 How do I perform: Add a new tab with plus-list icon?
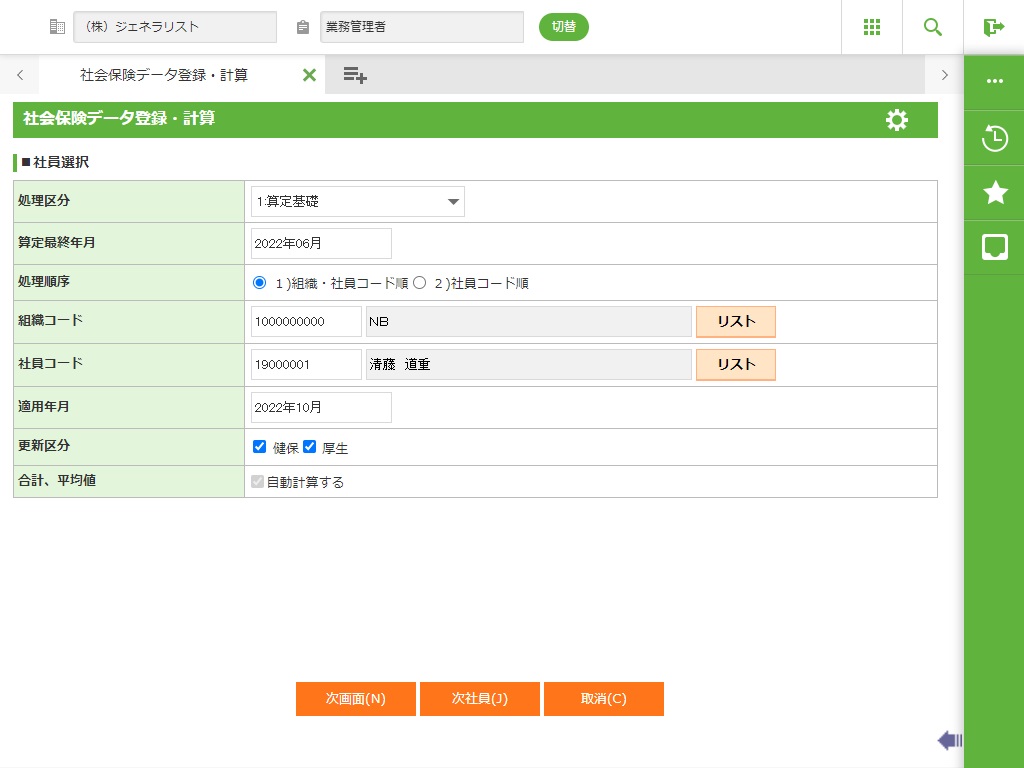click(355, 75)
